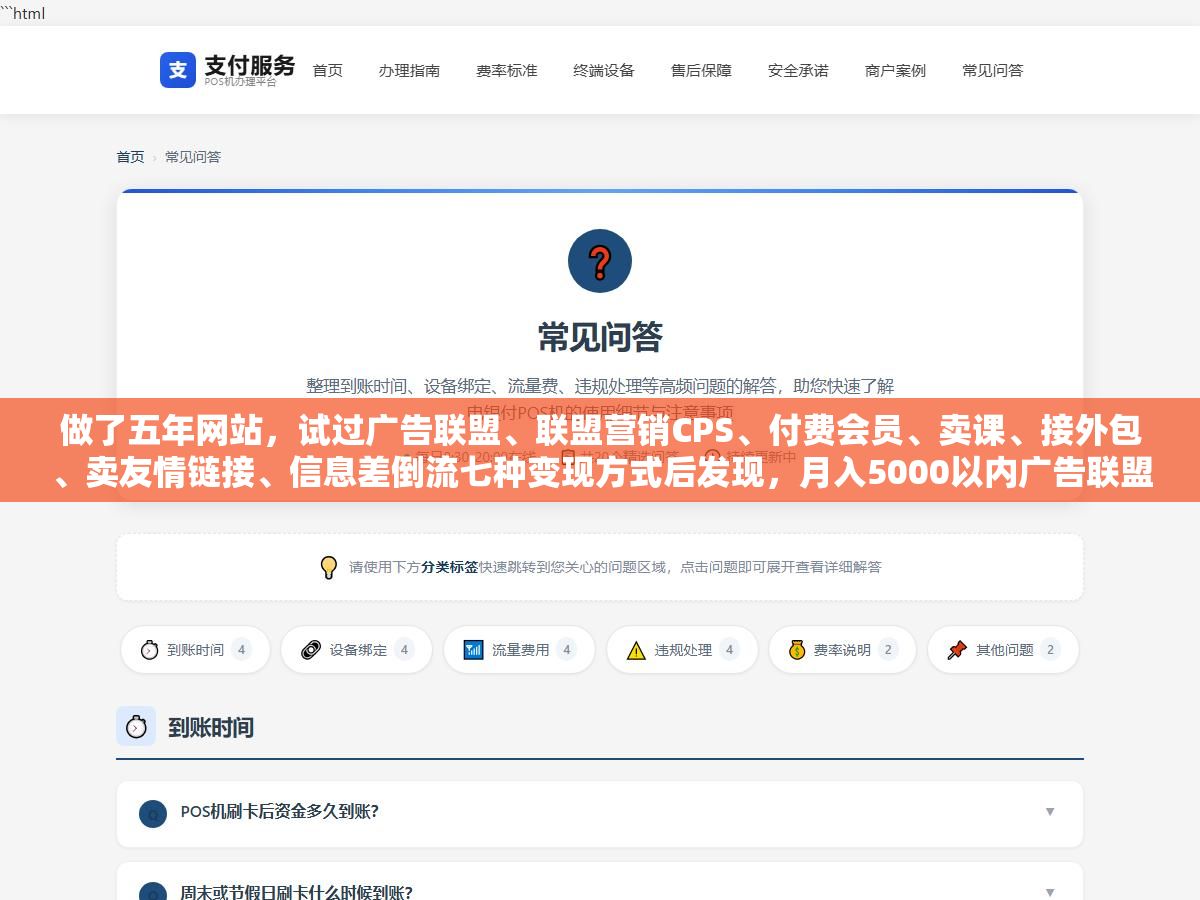Click dropdown arrow on 周末或节假日刷卡 row
Image resolution: width=1200 pixels, height=900 pixels.
(x=1050, y=892)
